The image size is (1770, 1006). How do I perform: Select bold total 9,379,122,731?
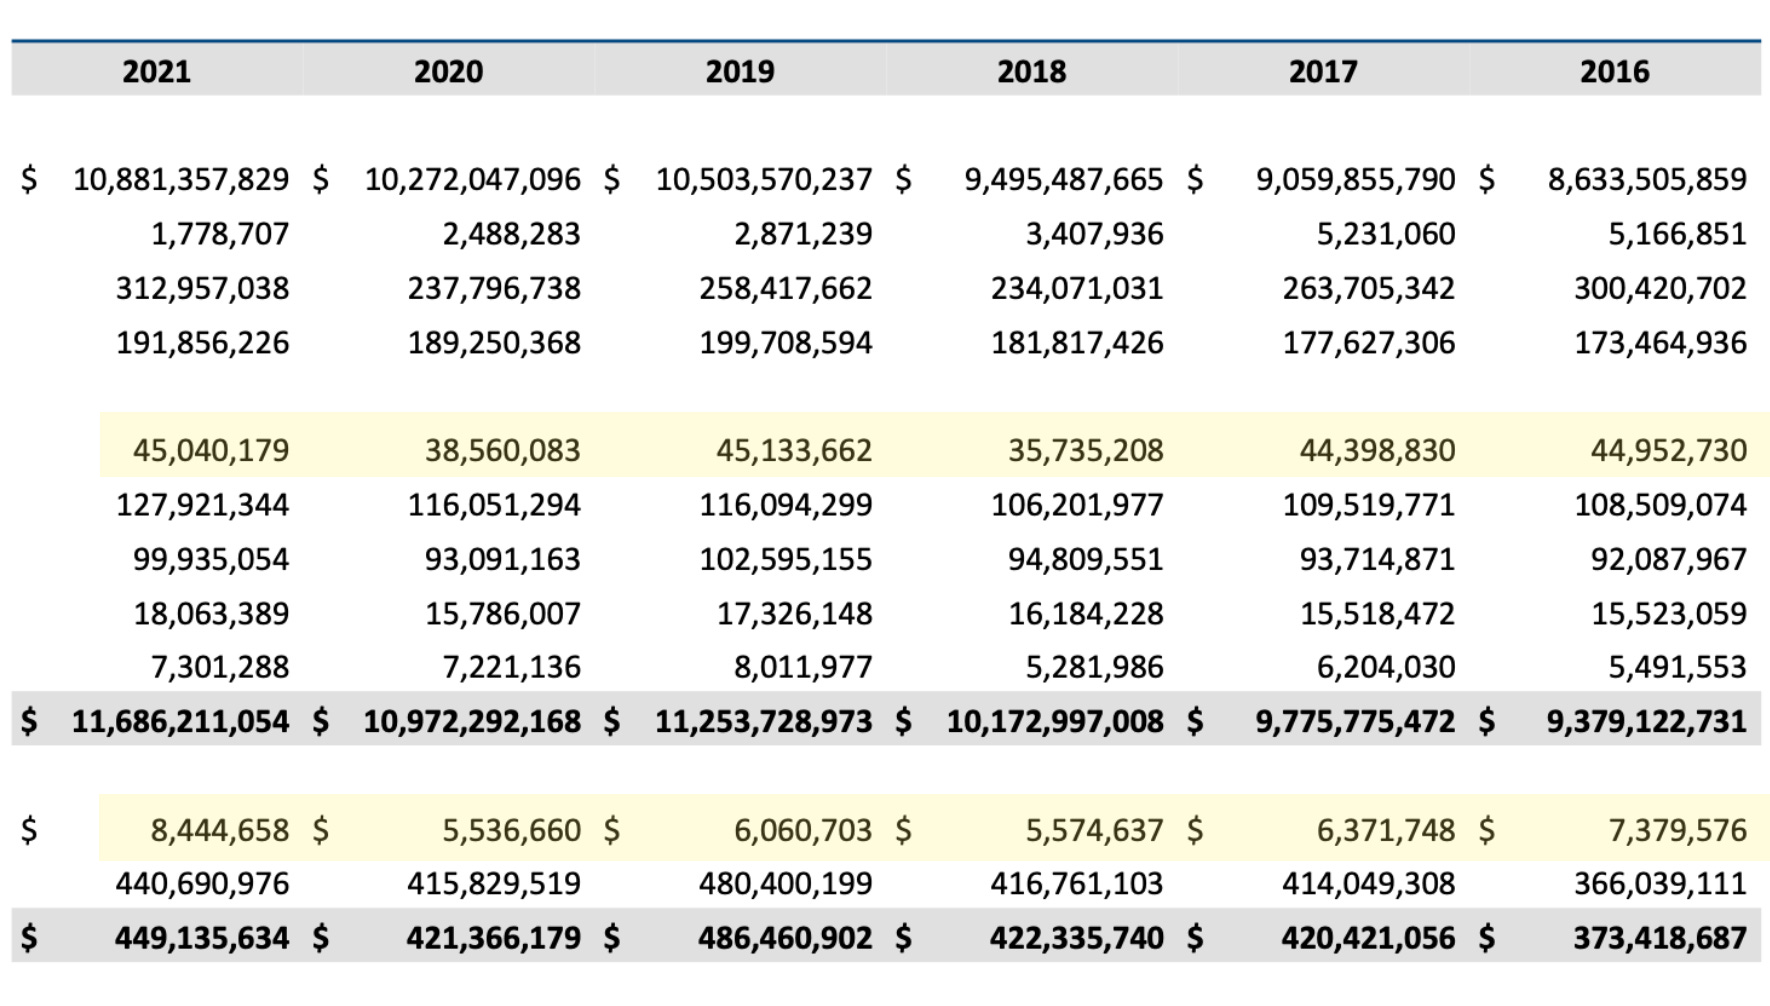(1647, 721)
